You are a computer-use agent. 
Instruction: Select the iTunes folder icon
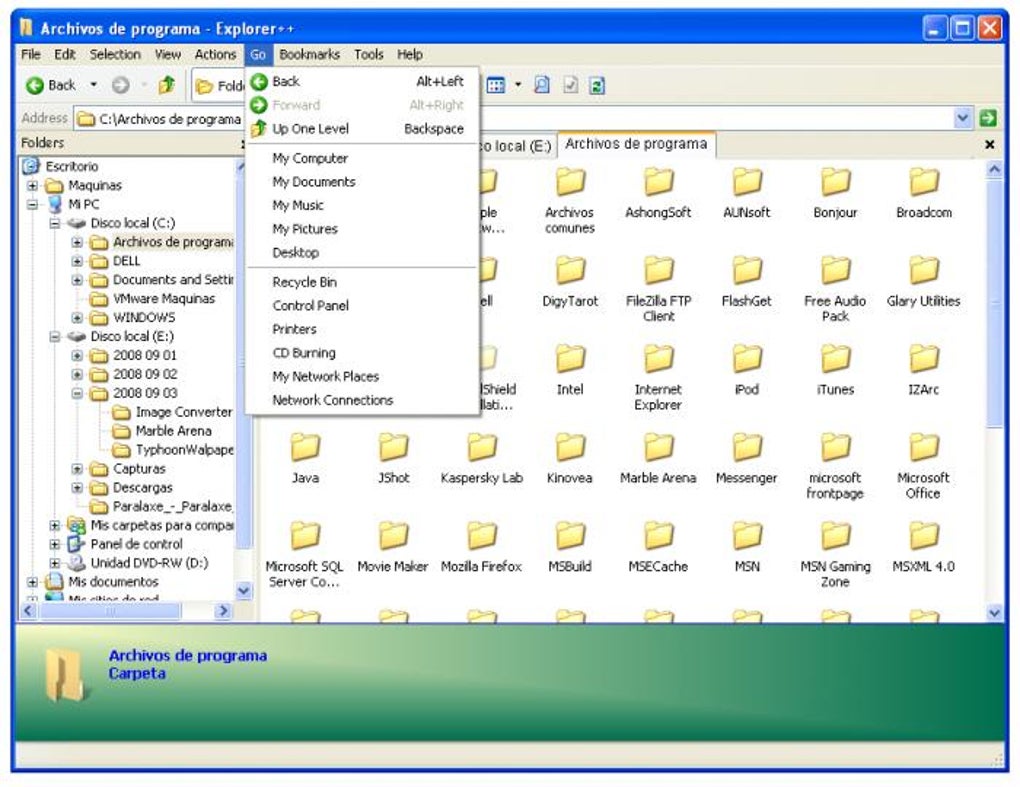pyautogui.click(x=835, y=359)
